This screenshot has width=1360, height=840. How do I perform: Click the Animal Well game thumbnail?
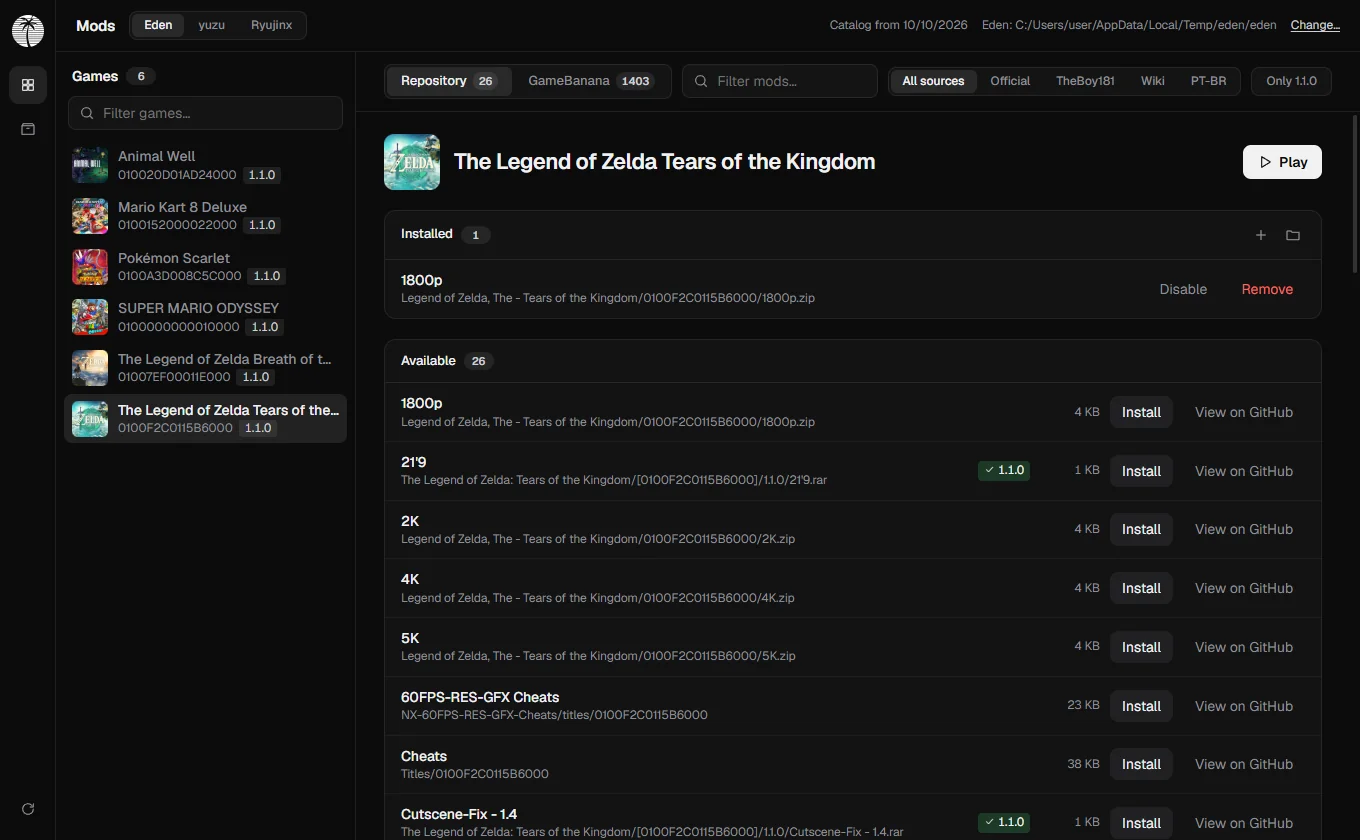pos(90,165)
